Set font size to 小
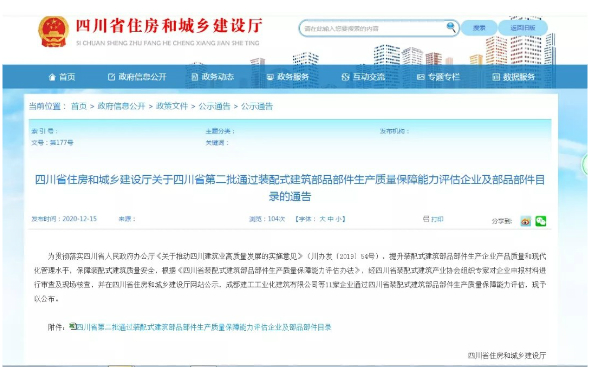The width and height of the screenshot is (590, 380). [x=338, y=219]
